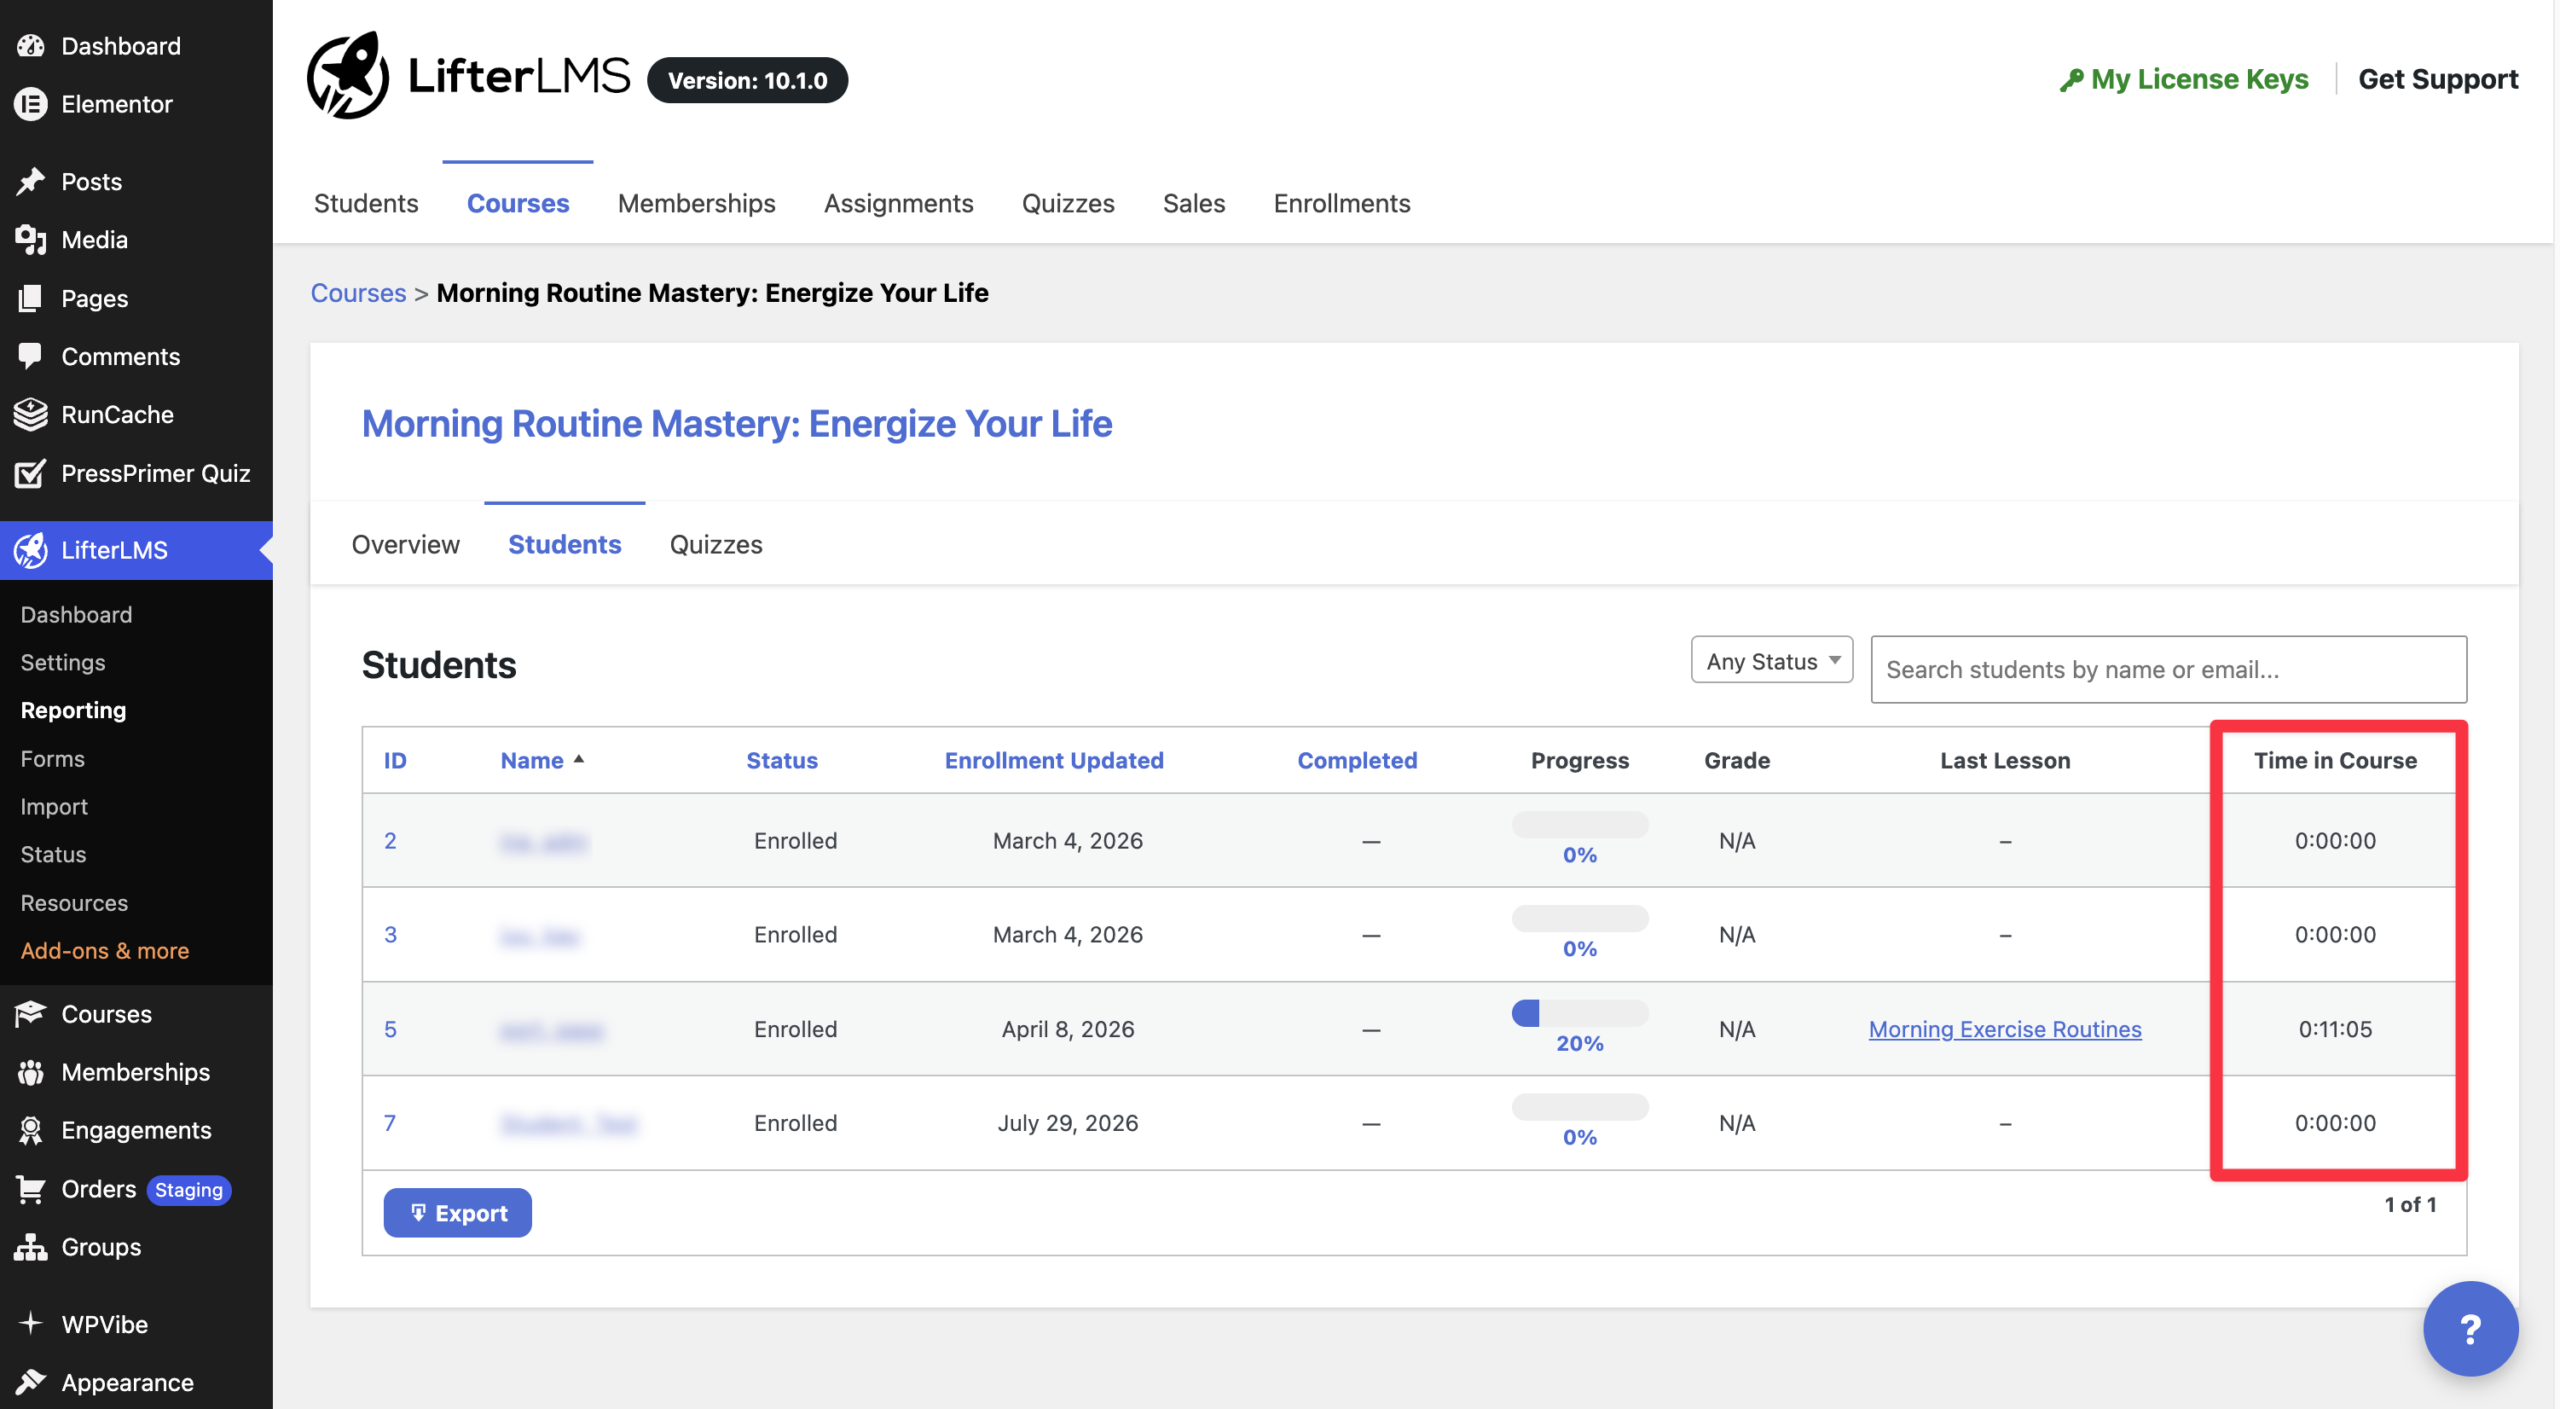Viewport: 2560px width, 1409px height.
Task: Sort table by the Name column
Action: click(542, 760)
